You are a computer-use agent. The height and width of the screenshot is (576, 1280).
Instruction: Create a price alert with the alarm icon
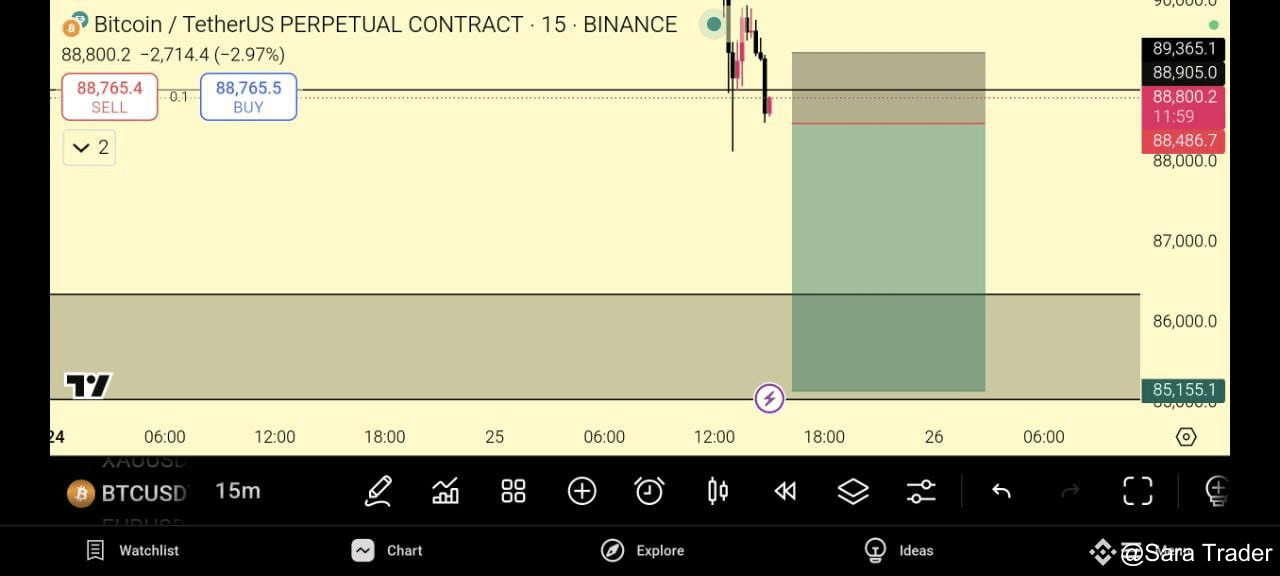point(649,491)
